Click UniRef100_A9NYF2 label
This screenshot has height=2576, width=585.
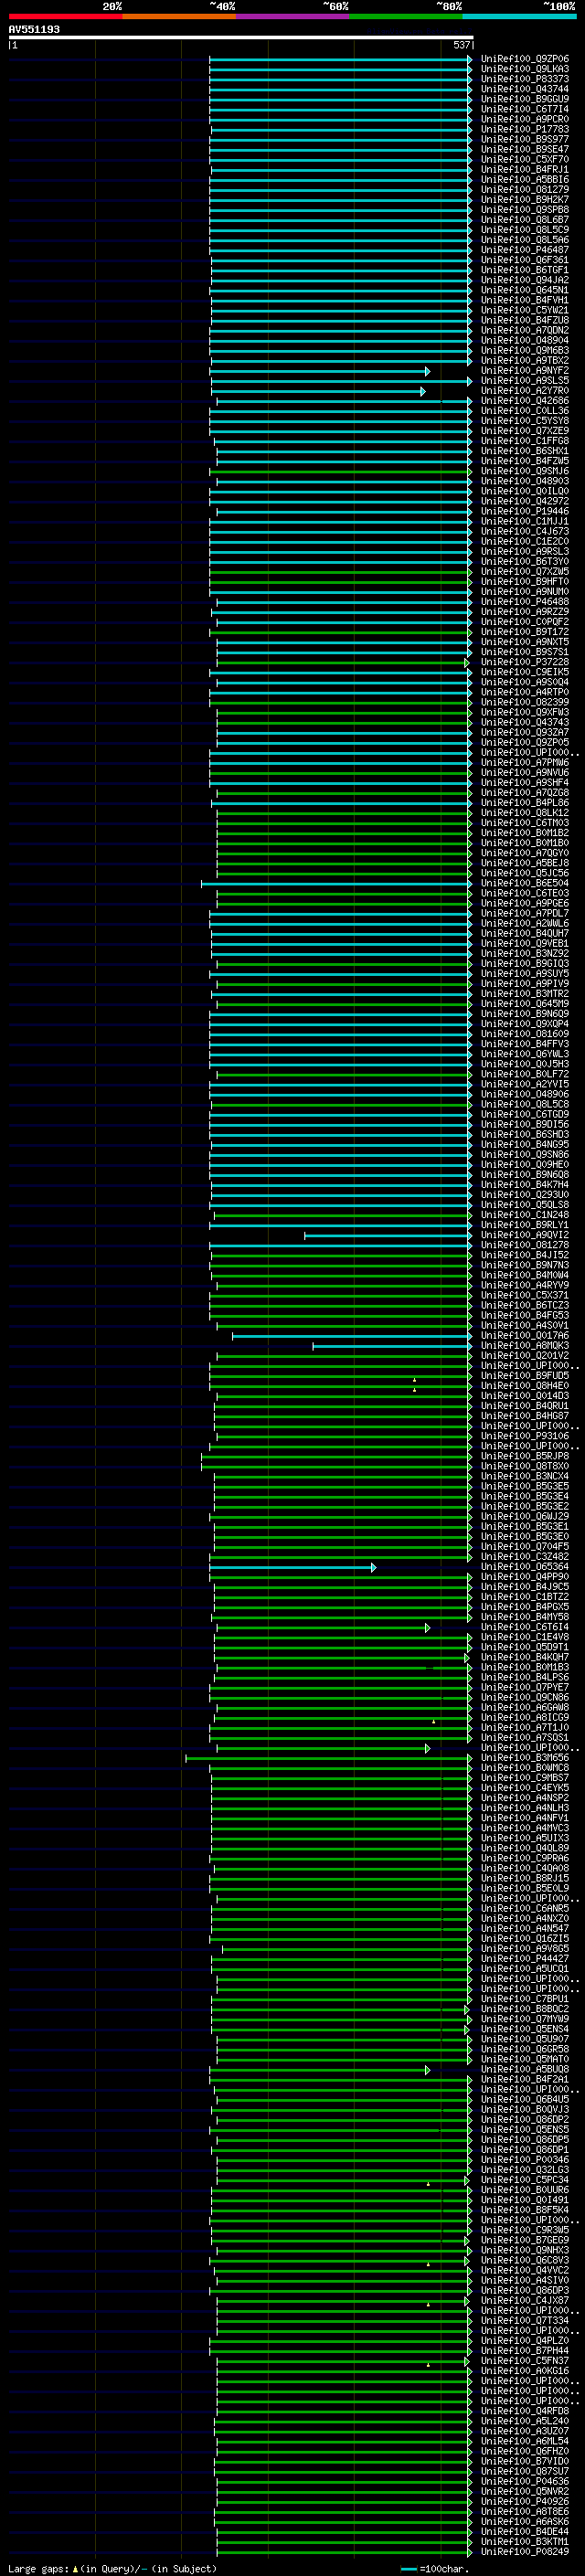(x=525, y=371)
